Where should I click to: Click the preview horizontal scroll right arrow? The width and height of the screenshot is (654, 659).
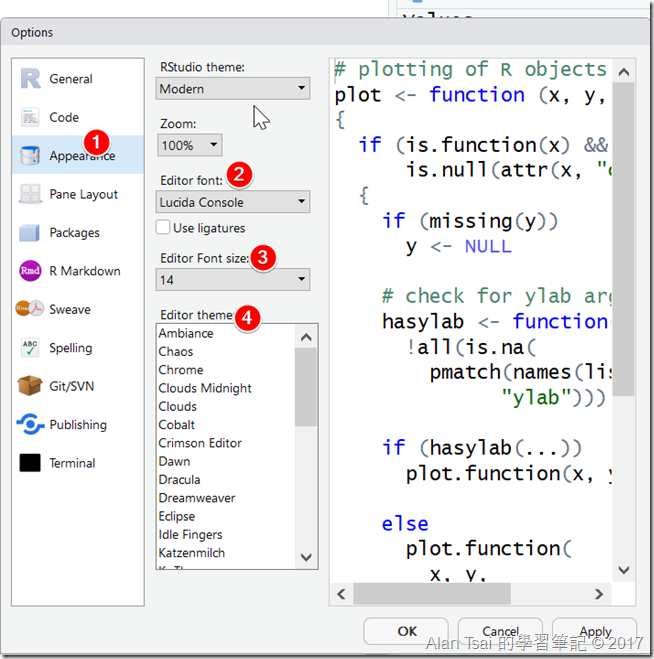[x=599, y=594]
